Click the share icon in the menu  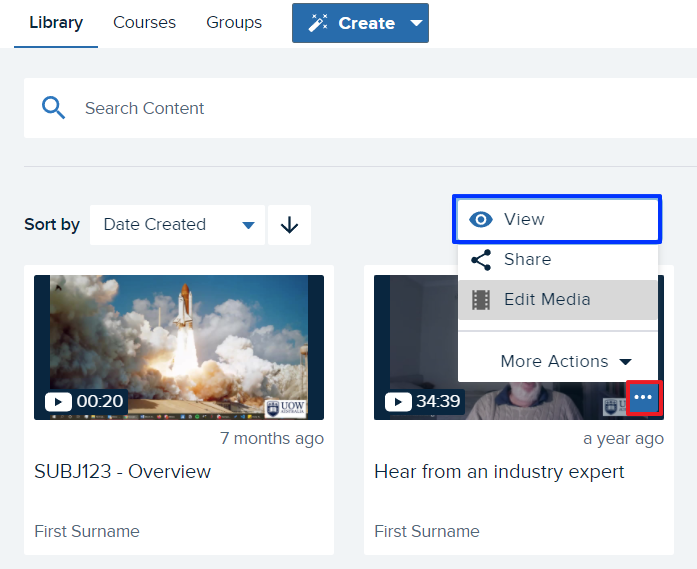coord(481,260)
